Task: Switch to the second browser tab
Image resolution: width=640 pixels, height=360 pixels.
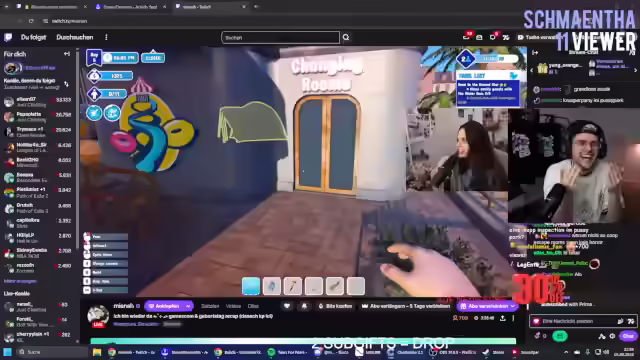Action: pyautogui.click(x=130, y=7)
